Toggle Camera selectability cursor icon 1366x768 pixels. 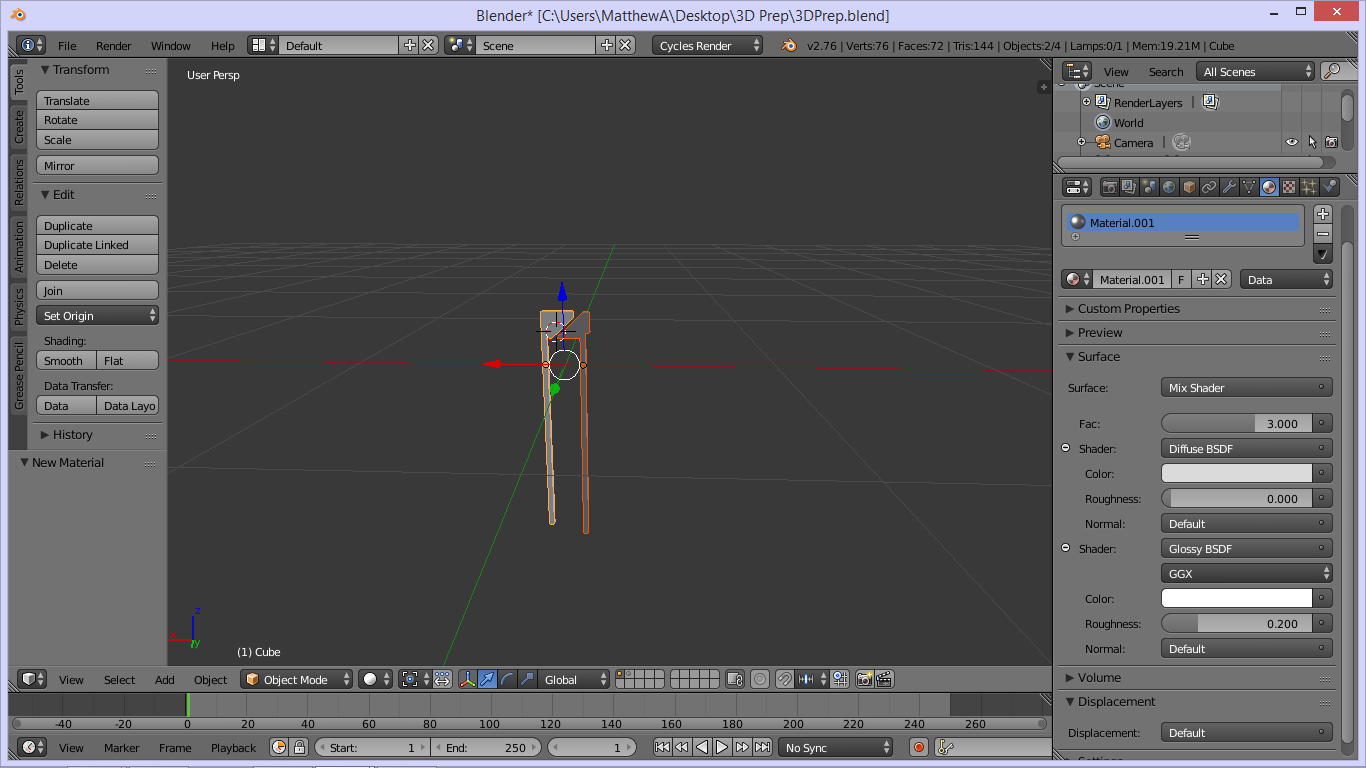[x=1312, y=142]
